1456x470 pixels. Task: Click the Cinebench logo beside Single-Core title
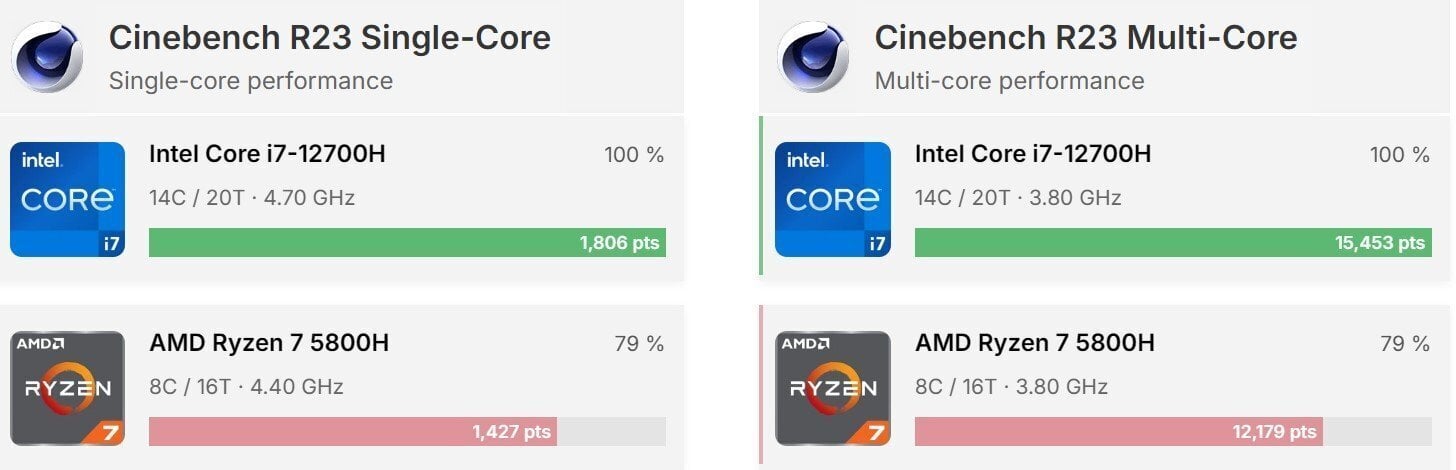tap(48, 57)
